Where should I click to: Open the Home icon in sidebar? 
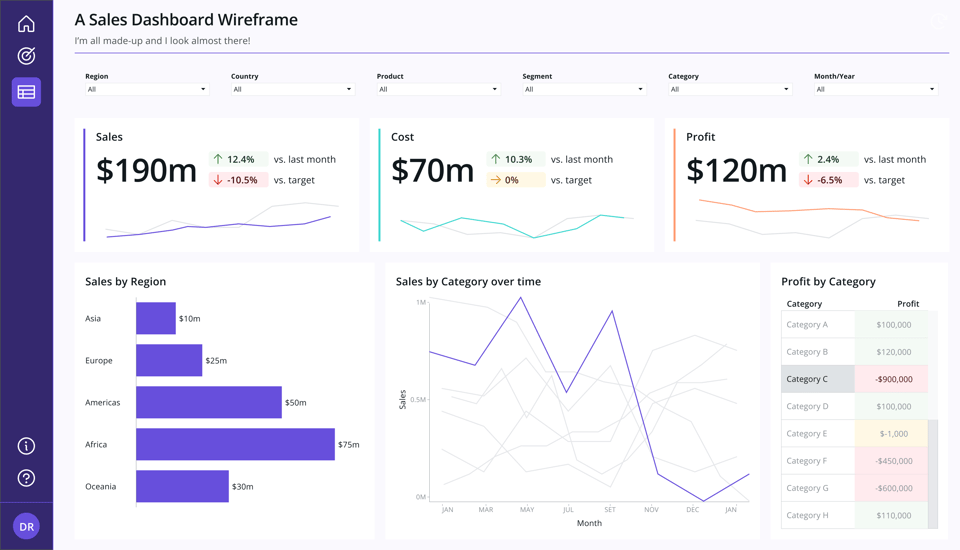[26, 24]
